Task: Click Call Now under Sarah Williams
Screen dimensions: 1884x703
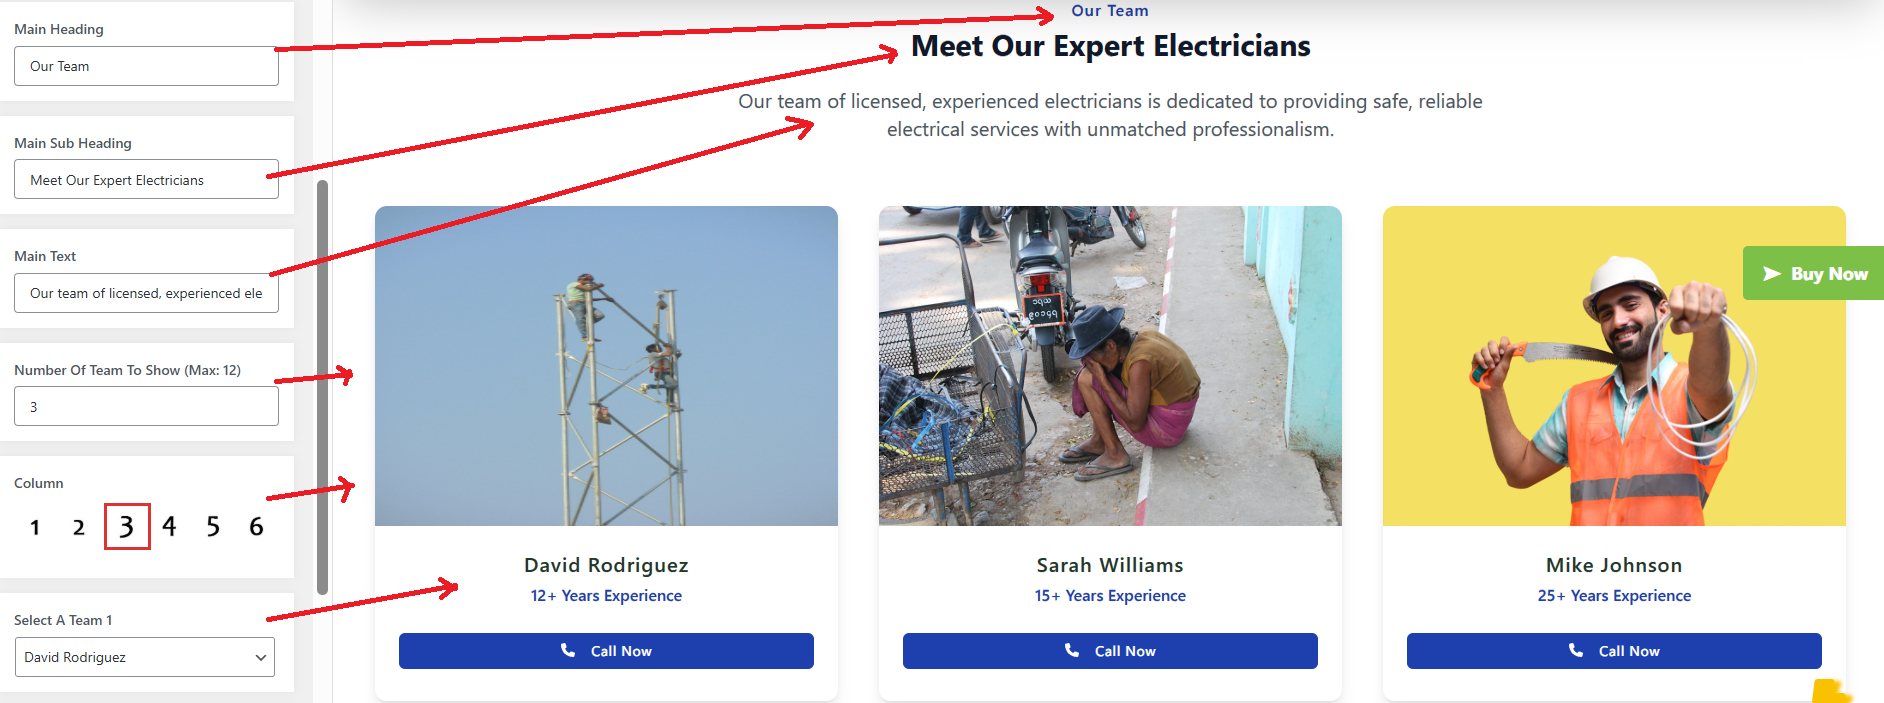Action: (x=1110, y=651)
